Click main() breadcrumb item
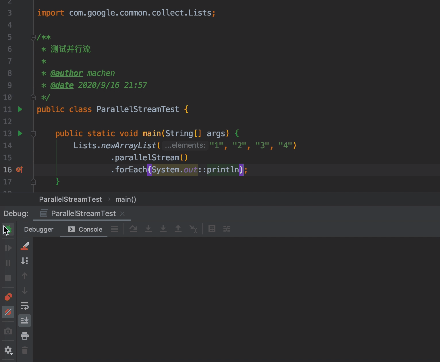The width and height of the screenshot is (440, 362). pos(126,199)
